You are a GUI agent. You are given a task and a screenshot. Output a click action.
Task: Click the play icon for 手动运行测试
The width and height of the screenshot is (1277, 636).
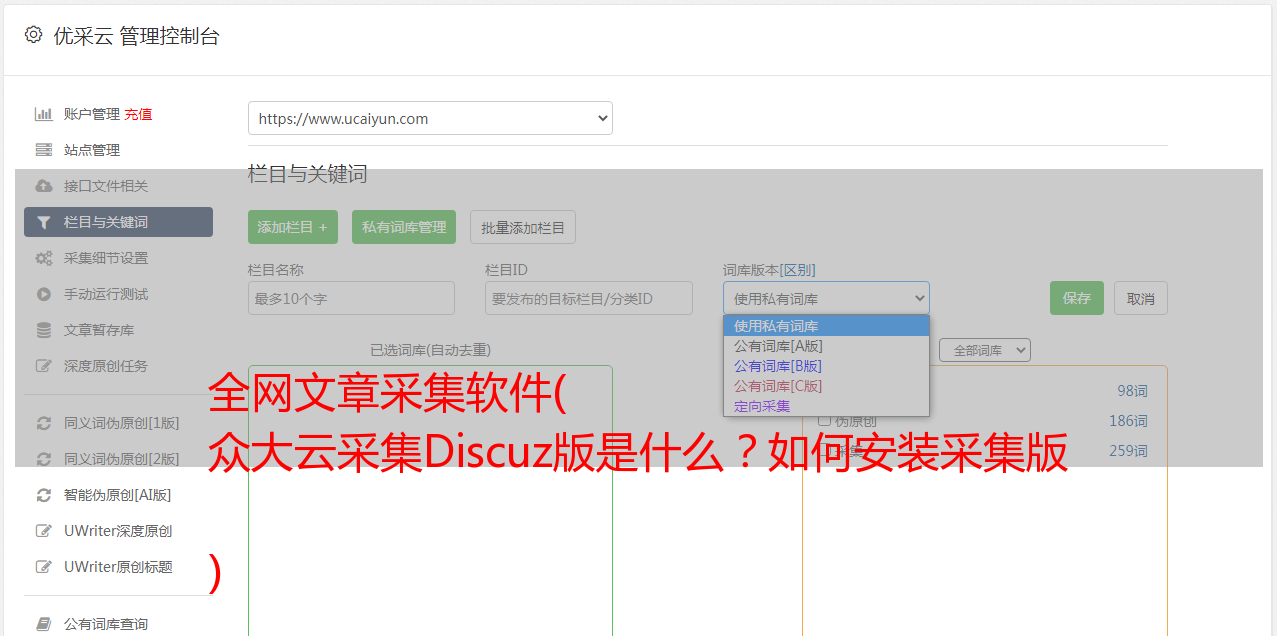[44, 294]
